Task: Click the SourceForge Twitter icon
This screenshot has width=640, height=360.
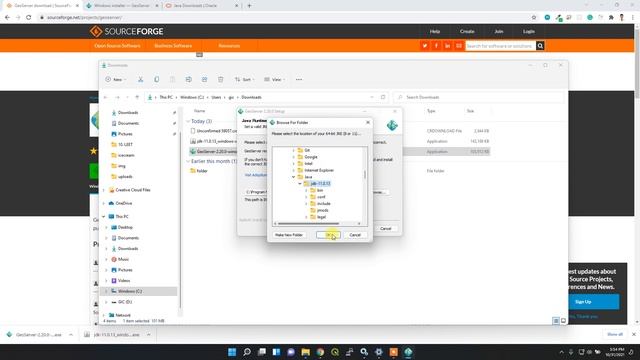Action: pyautogui.click(x=424, y=46)
